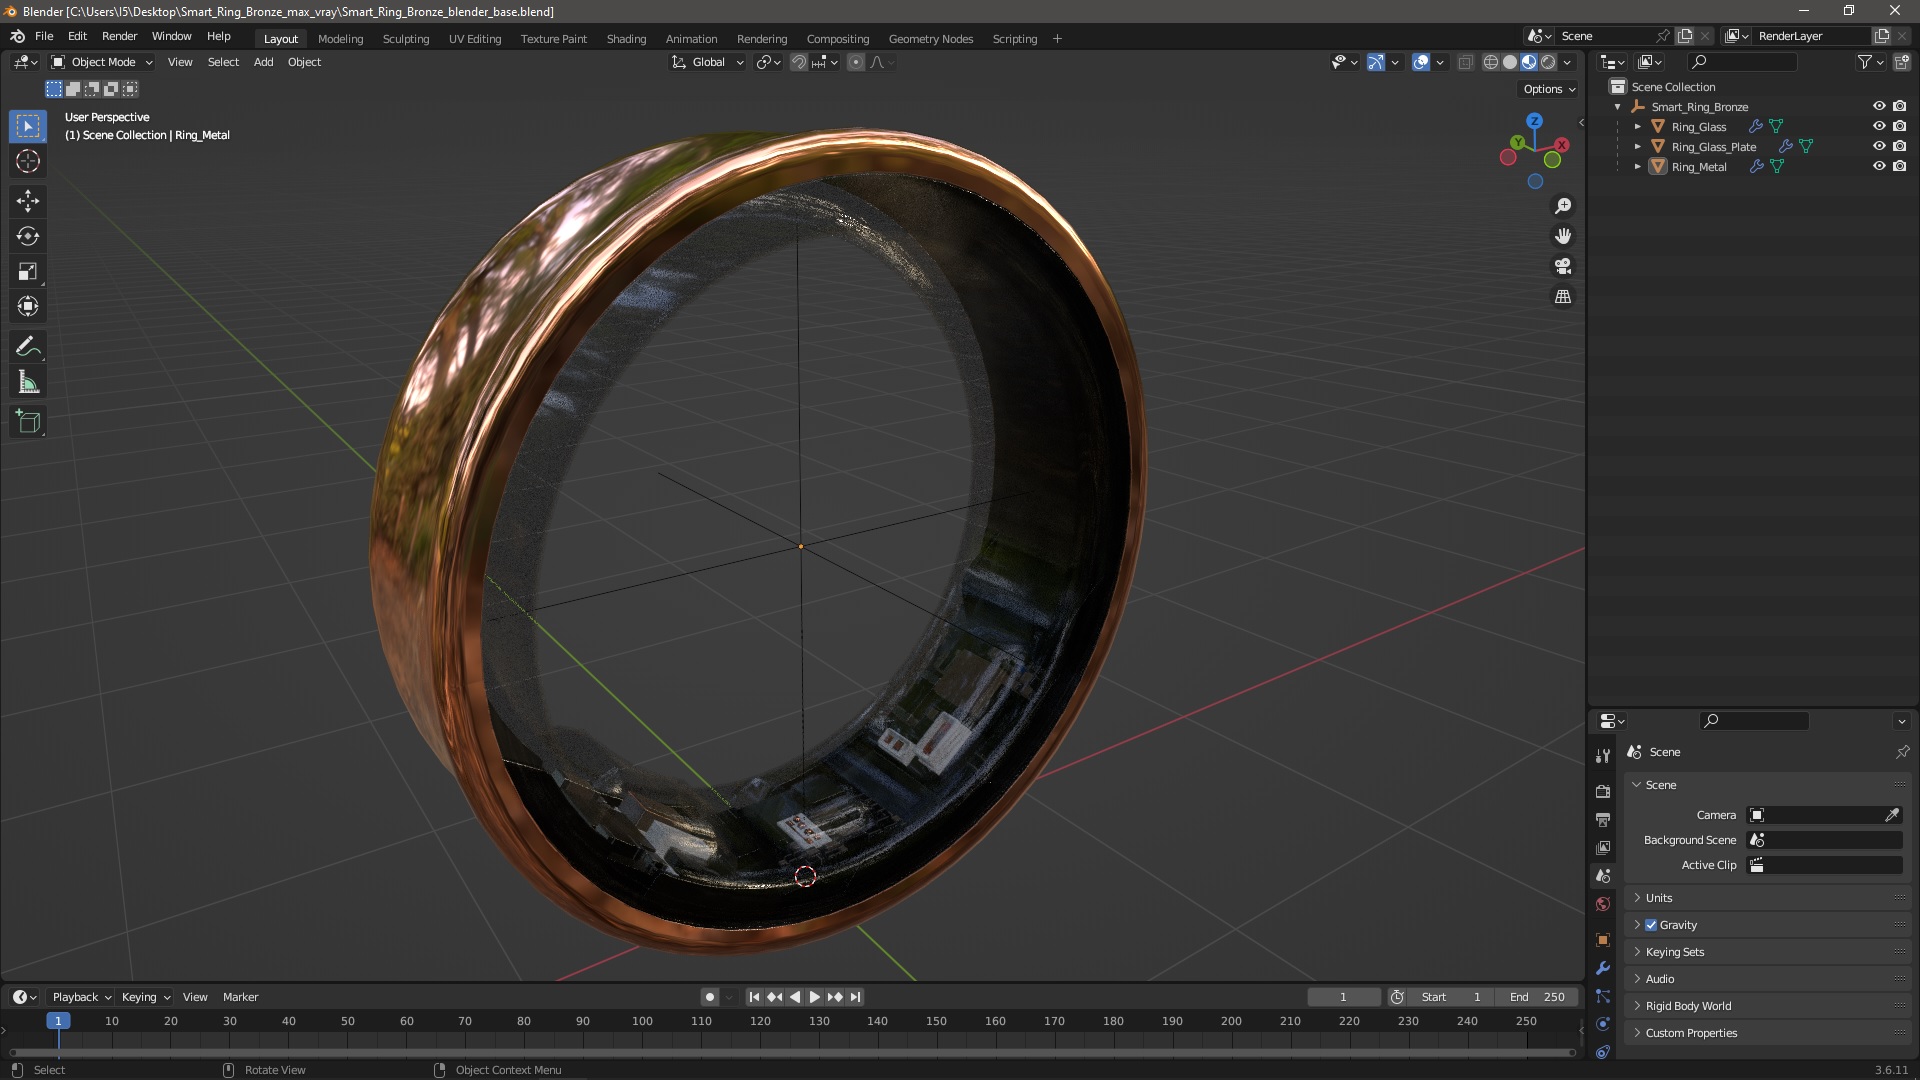Expand the Units panel
The height and width of the screenshot is (1080, 1920).
(x=1659, y=898)
